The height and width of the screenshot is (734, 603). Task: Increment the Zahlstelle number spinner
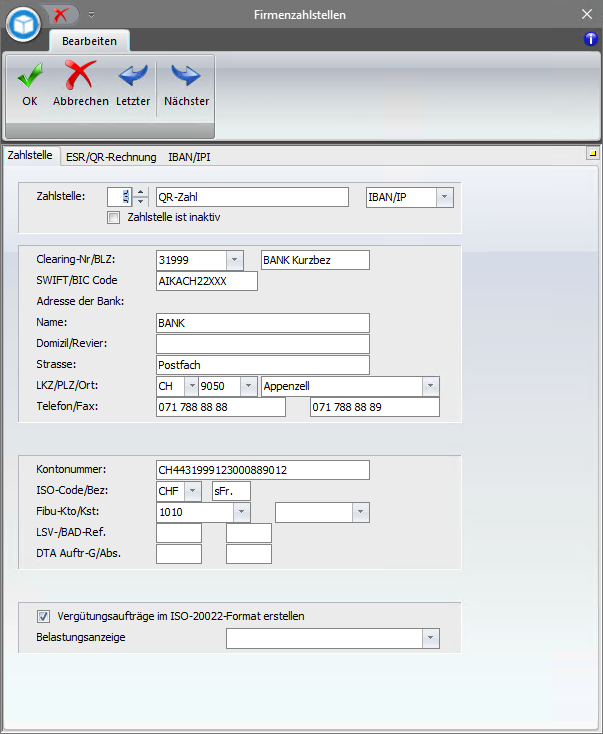140,192
